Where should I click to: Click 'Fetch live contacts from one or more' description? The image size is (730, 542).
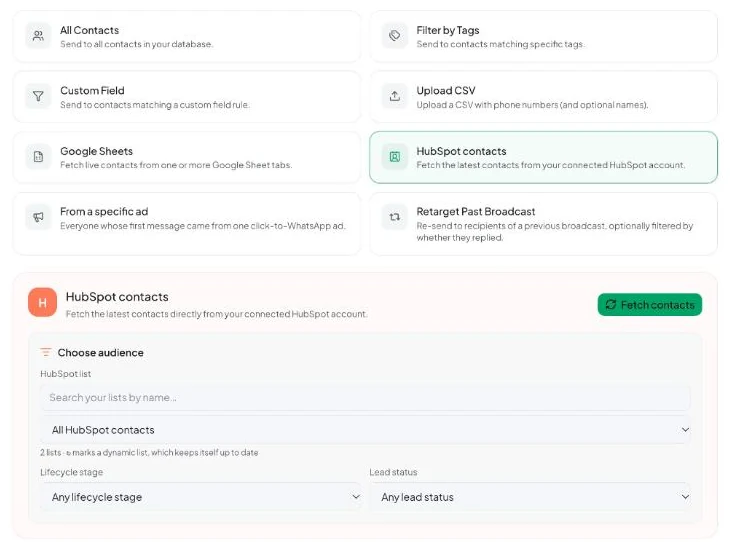point(176,165)
